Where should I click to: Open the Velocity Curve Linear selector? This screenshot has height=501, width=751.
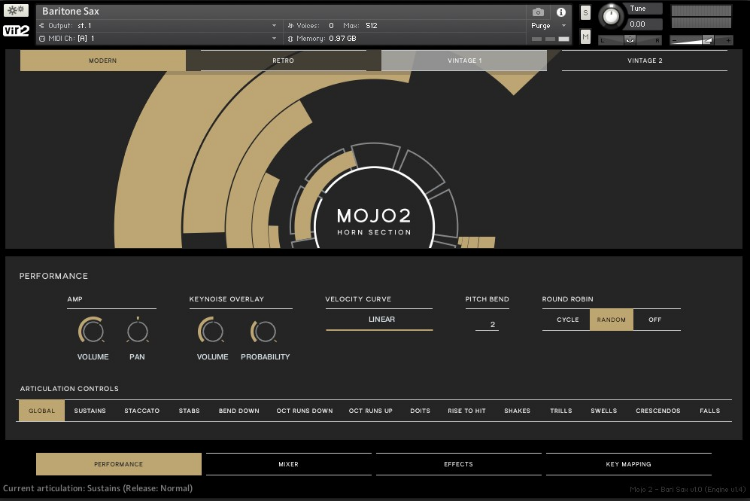(379, 319)
